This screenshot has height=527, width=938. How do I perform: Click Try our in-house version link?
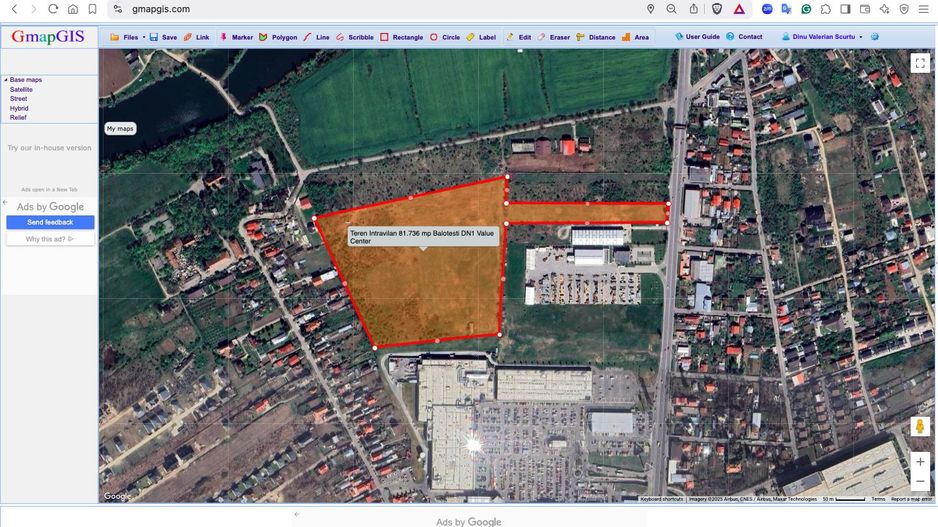coord(49,148)
